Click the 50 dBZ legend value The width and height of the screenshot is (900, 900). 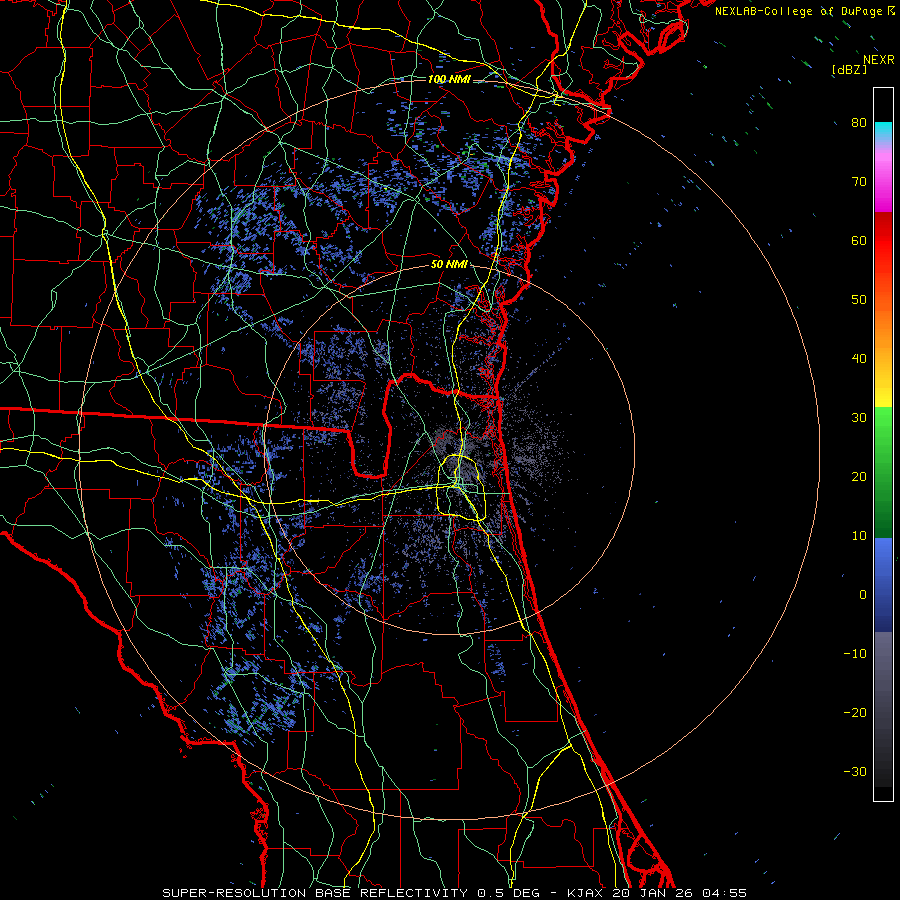tap(859, 300)
